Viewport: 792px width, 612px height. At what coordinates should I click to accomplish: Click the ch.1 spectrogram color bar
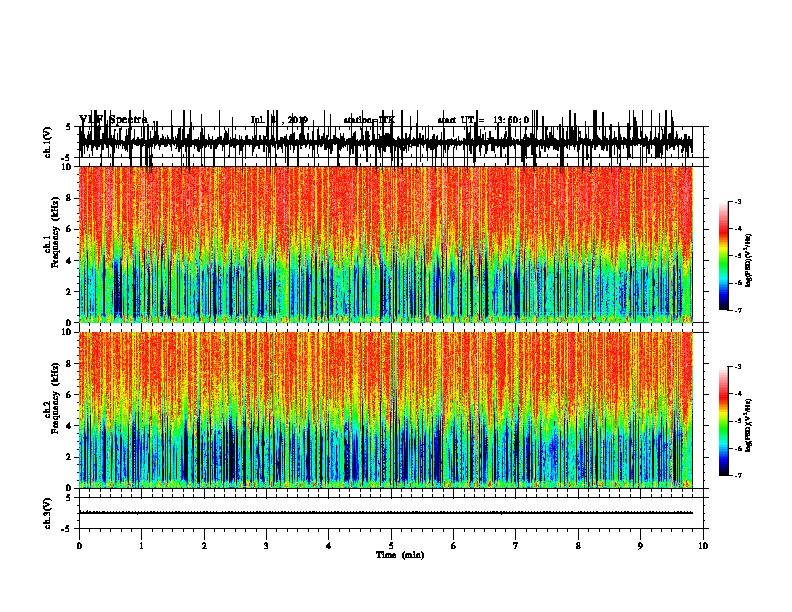[x=724, y=255]
